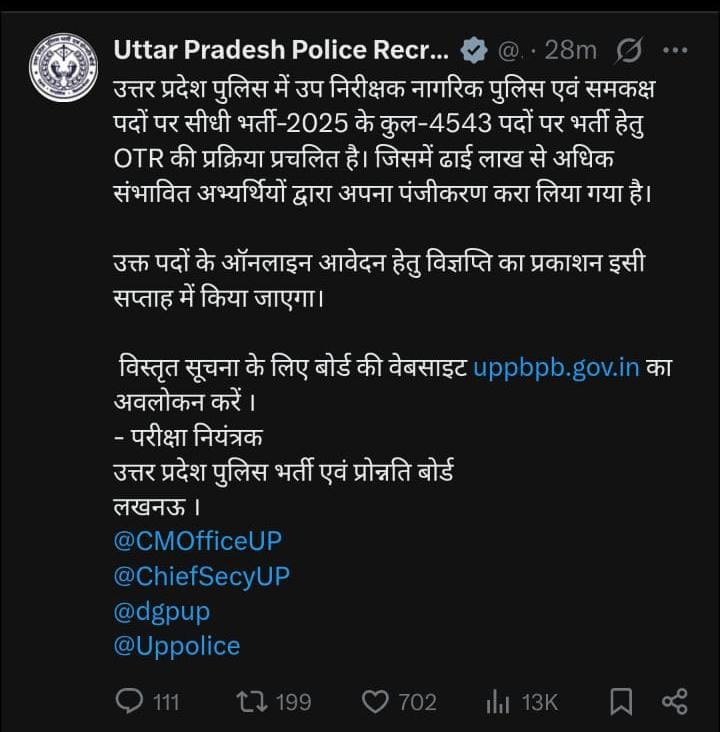Open the three-dot more options menu
Viewport: 720px width, 732px height.
[676, 50]
